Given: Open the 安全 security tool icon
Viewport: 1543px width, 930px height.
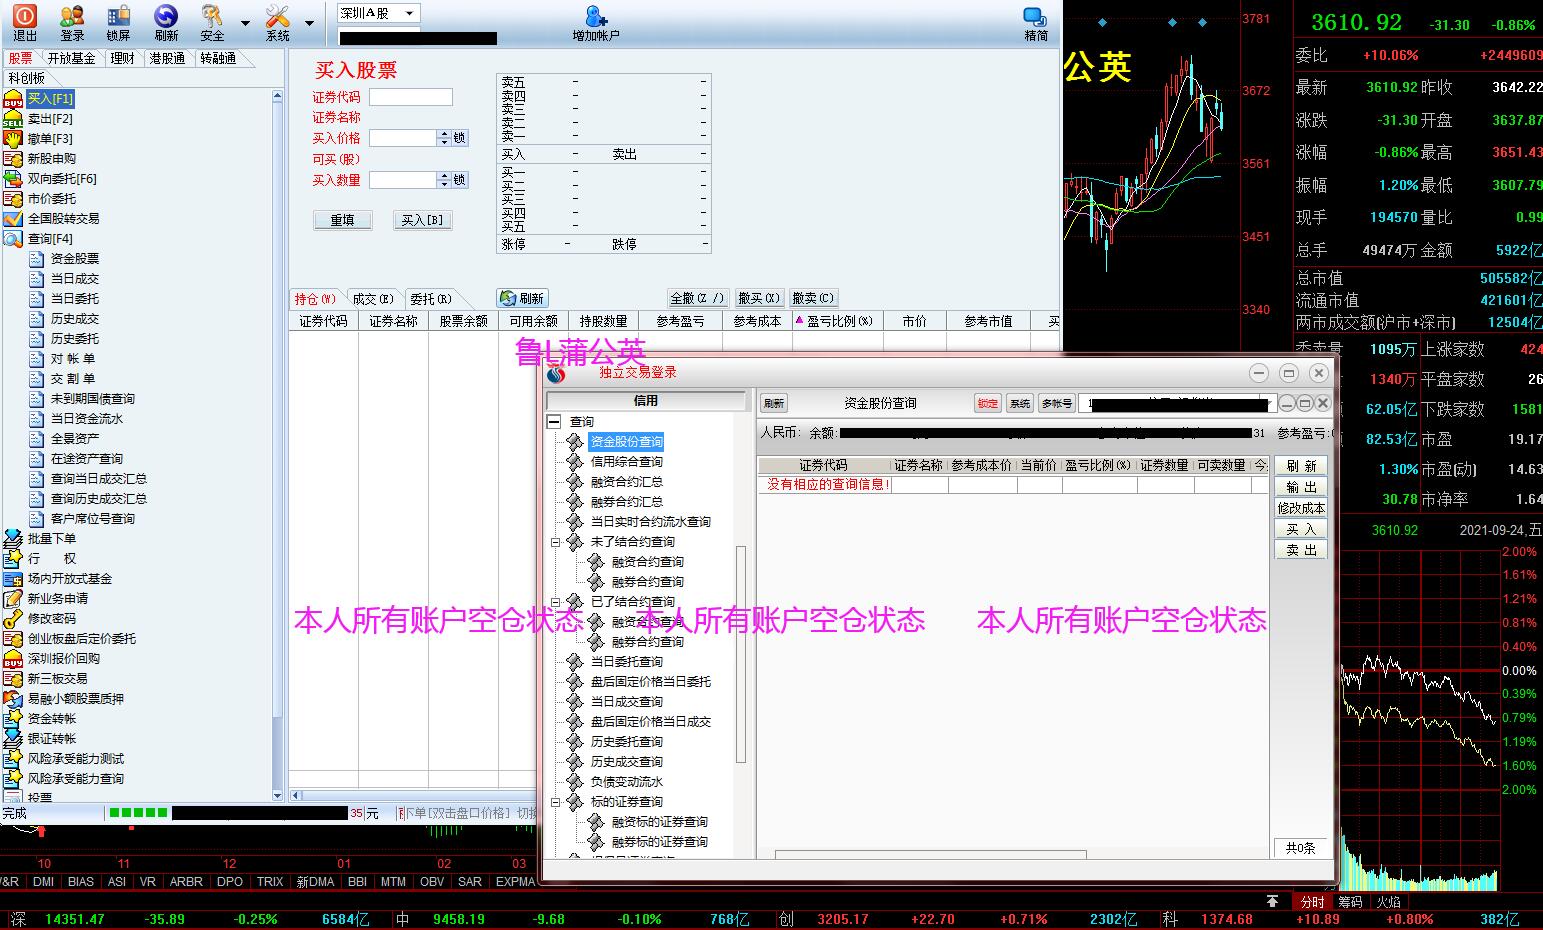Looking at the screenshot, I should pos(212,16).
